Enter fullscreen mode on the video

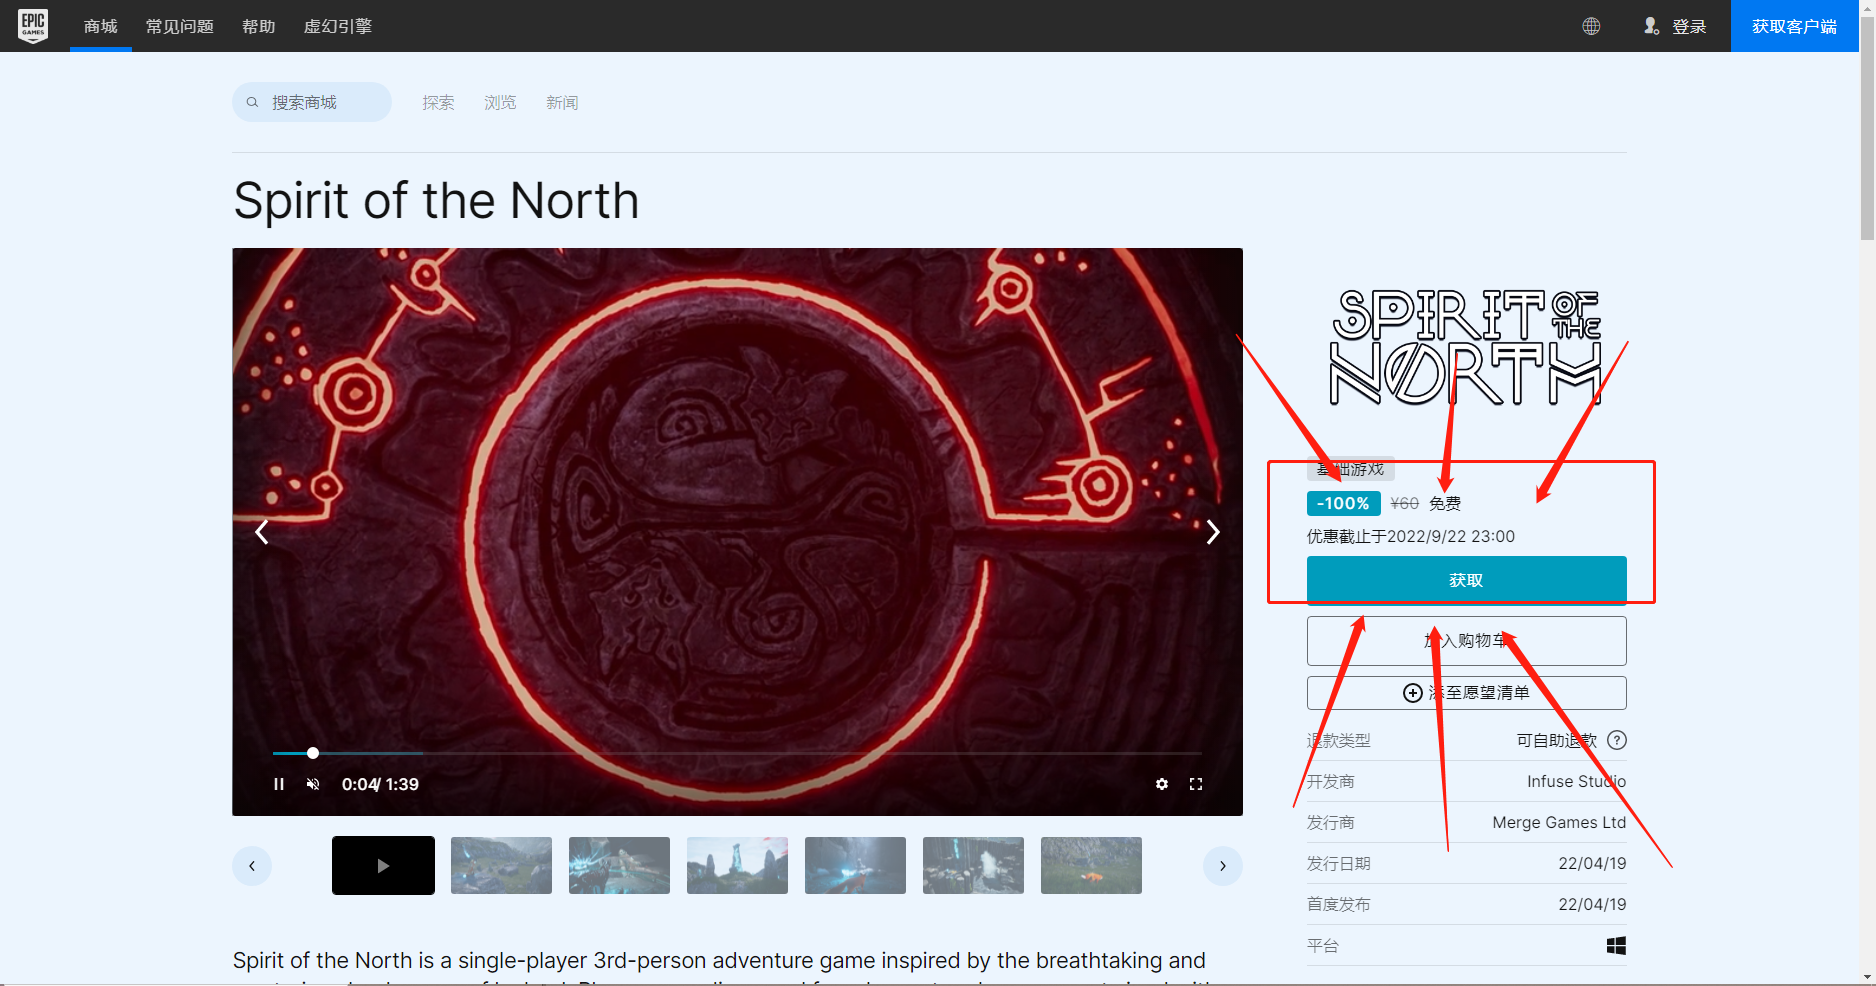1195,784
